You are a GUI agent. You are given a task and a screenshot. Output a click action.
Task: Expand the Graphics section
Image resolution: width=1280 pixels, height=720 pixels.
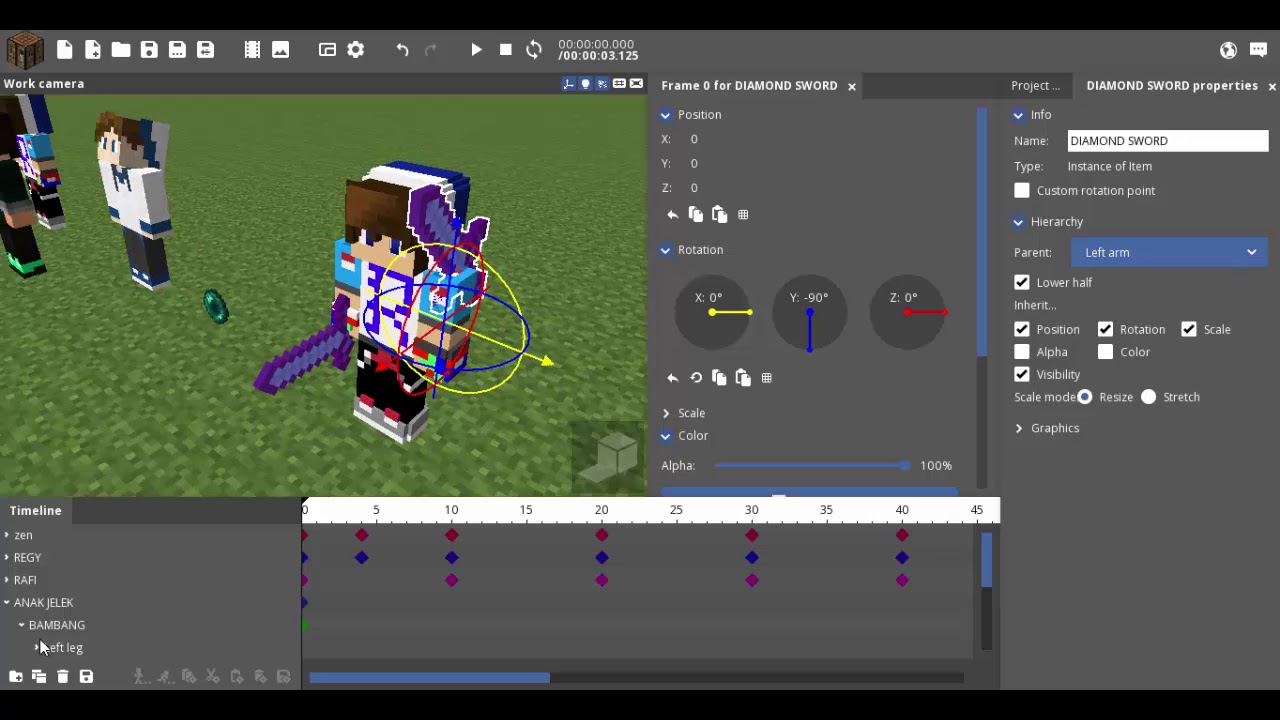click(1019, 428)
